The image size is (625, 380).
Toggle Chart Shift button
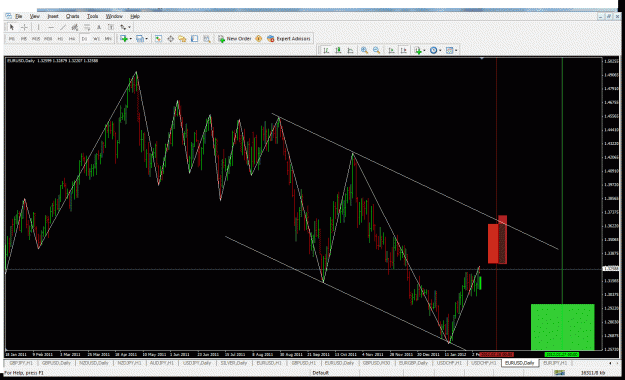coord(403,50)
